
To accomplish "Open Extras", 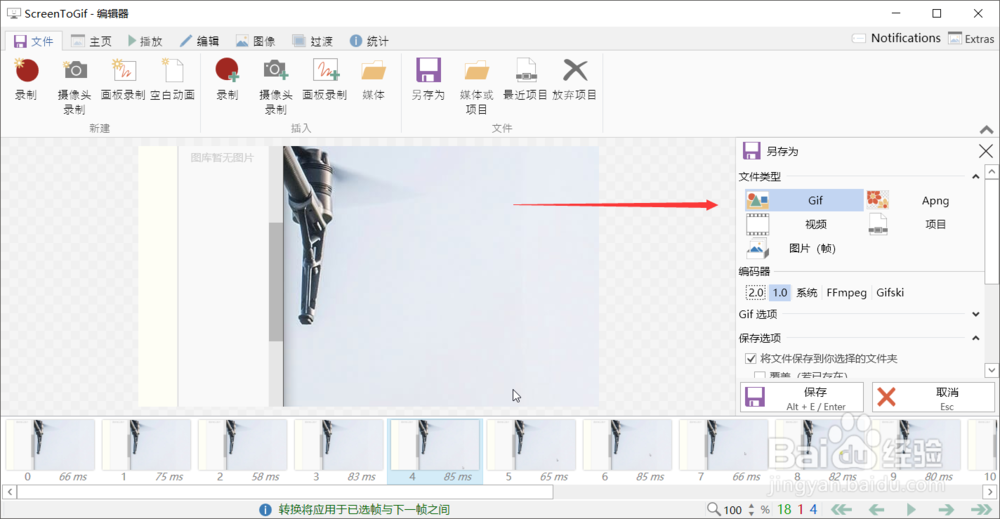I will (971, 39).
